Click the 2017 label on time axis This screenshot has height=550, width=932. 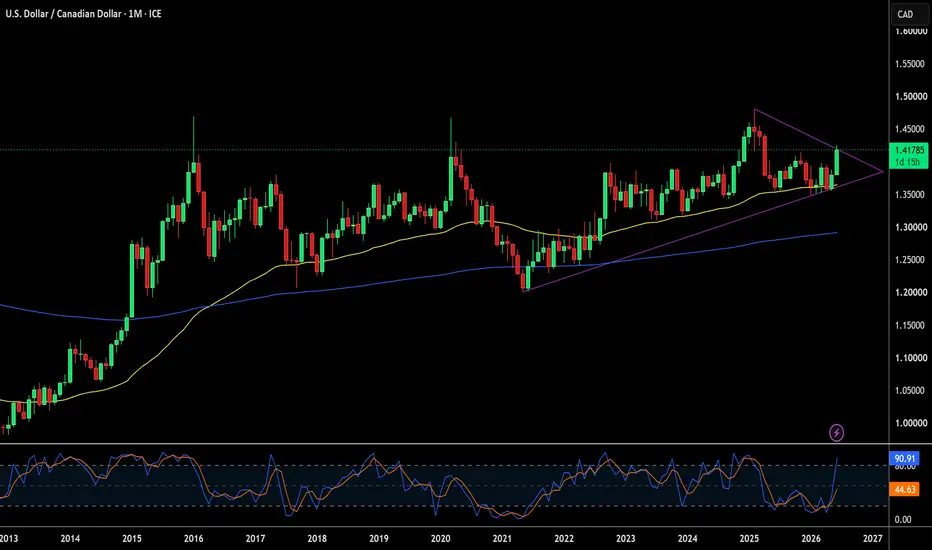tap(256, 539)
